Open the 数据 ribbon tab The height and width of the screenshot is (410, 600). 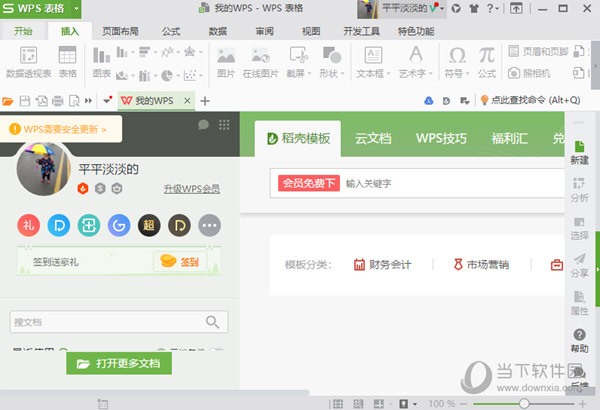218,31
